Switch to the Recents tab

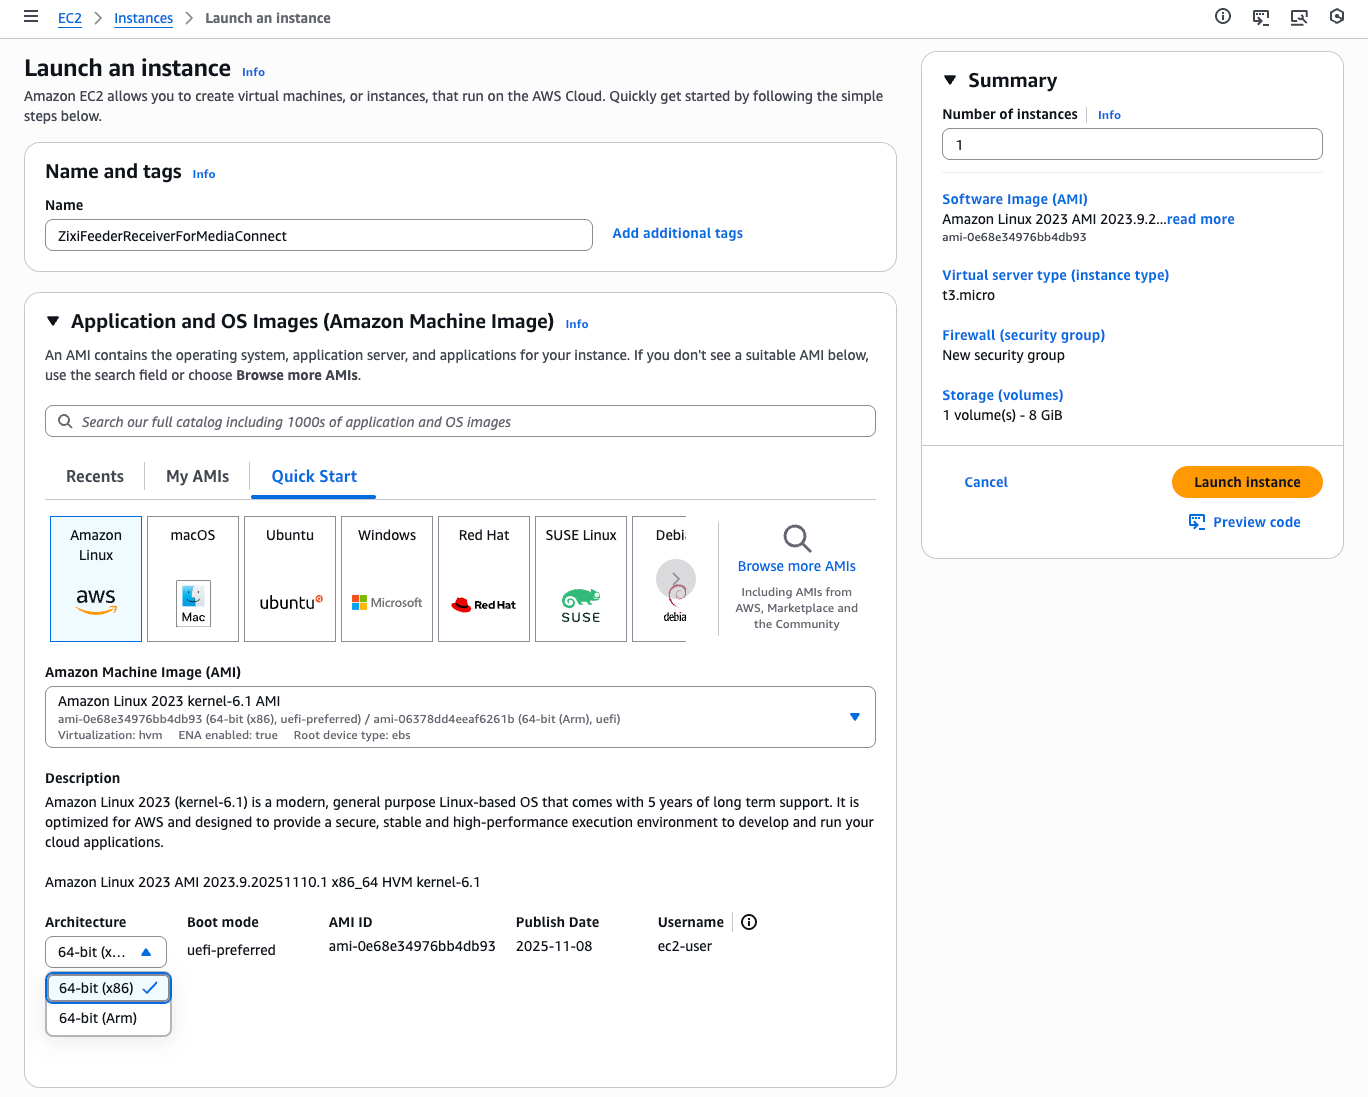click(95, 476)
